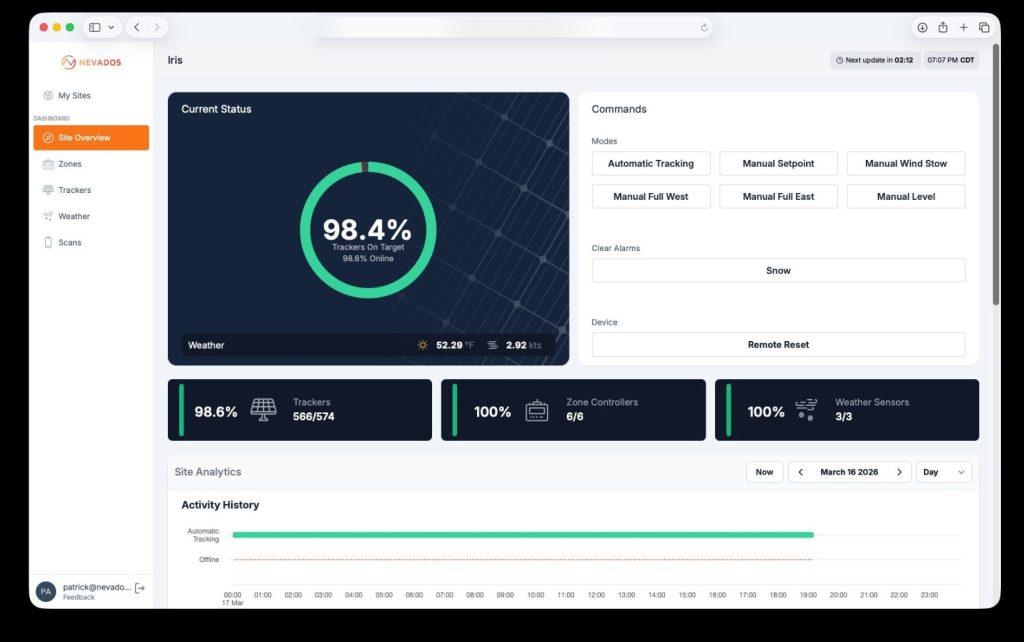Click the logout icon beside the user email

pyautogui.click(x=139, y=588)
